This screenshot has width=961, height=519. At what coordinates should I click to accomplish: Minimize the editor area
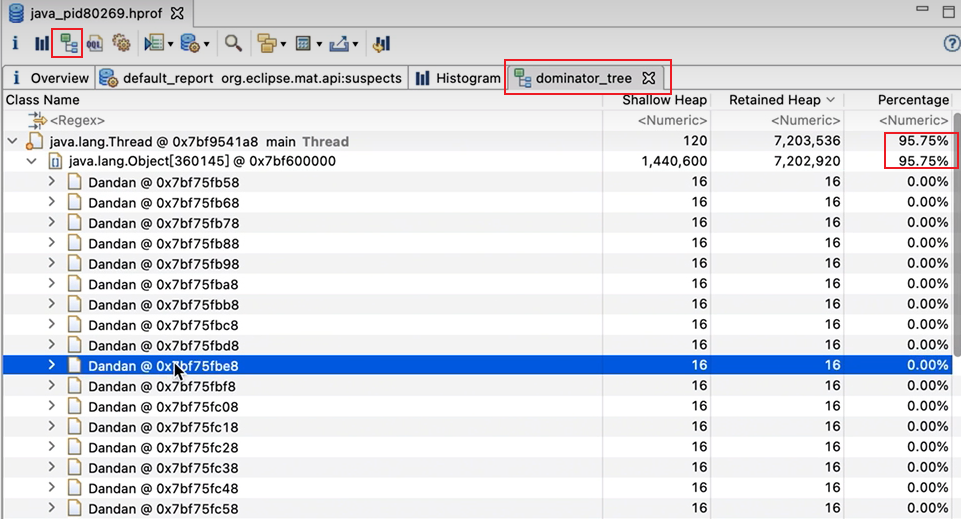(x=922, y=9)
